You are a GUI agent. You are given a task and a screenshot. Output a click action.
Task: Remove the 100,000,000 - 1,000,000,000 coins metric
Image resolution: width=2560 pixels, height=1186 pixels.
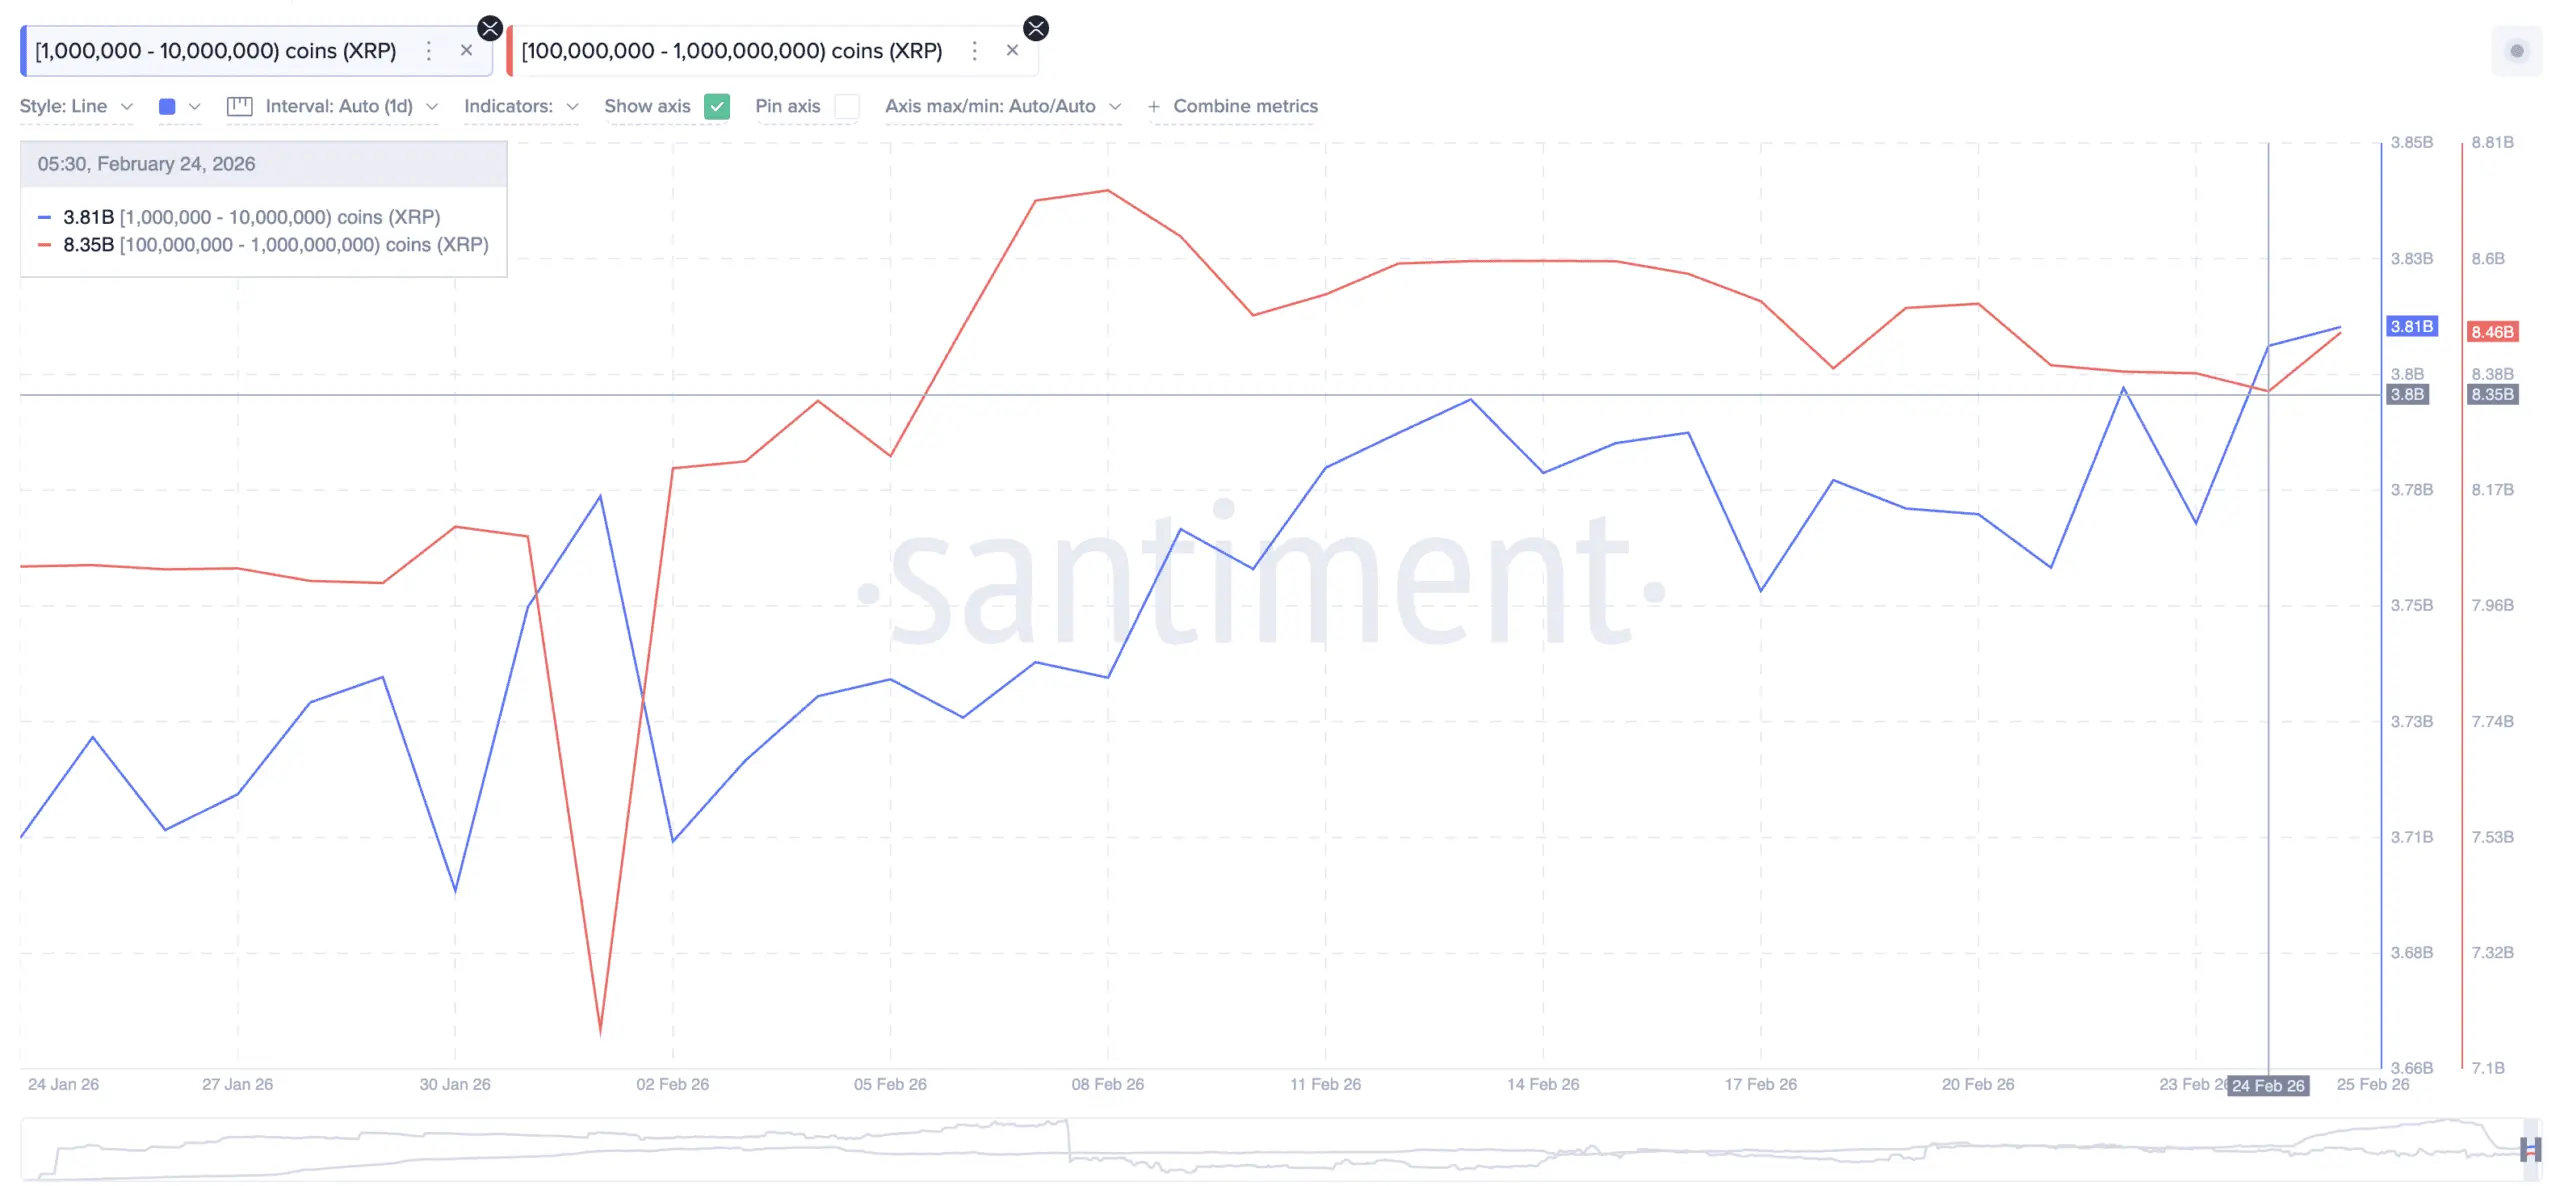click(1012, 51)
